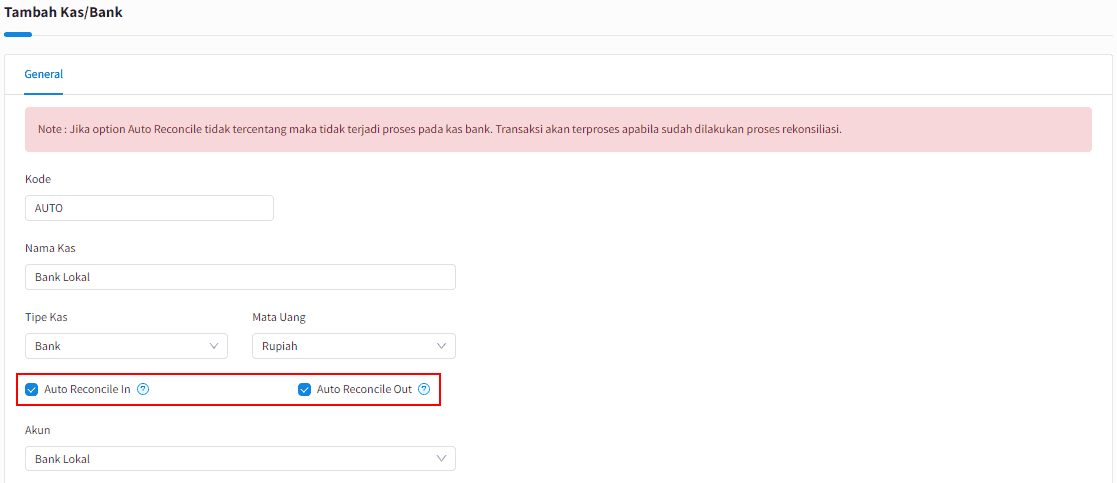Focus the Kode input field containing AUTO

click(149, 208)
